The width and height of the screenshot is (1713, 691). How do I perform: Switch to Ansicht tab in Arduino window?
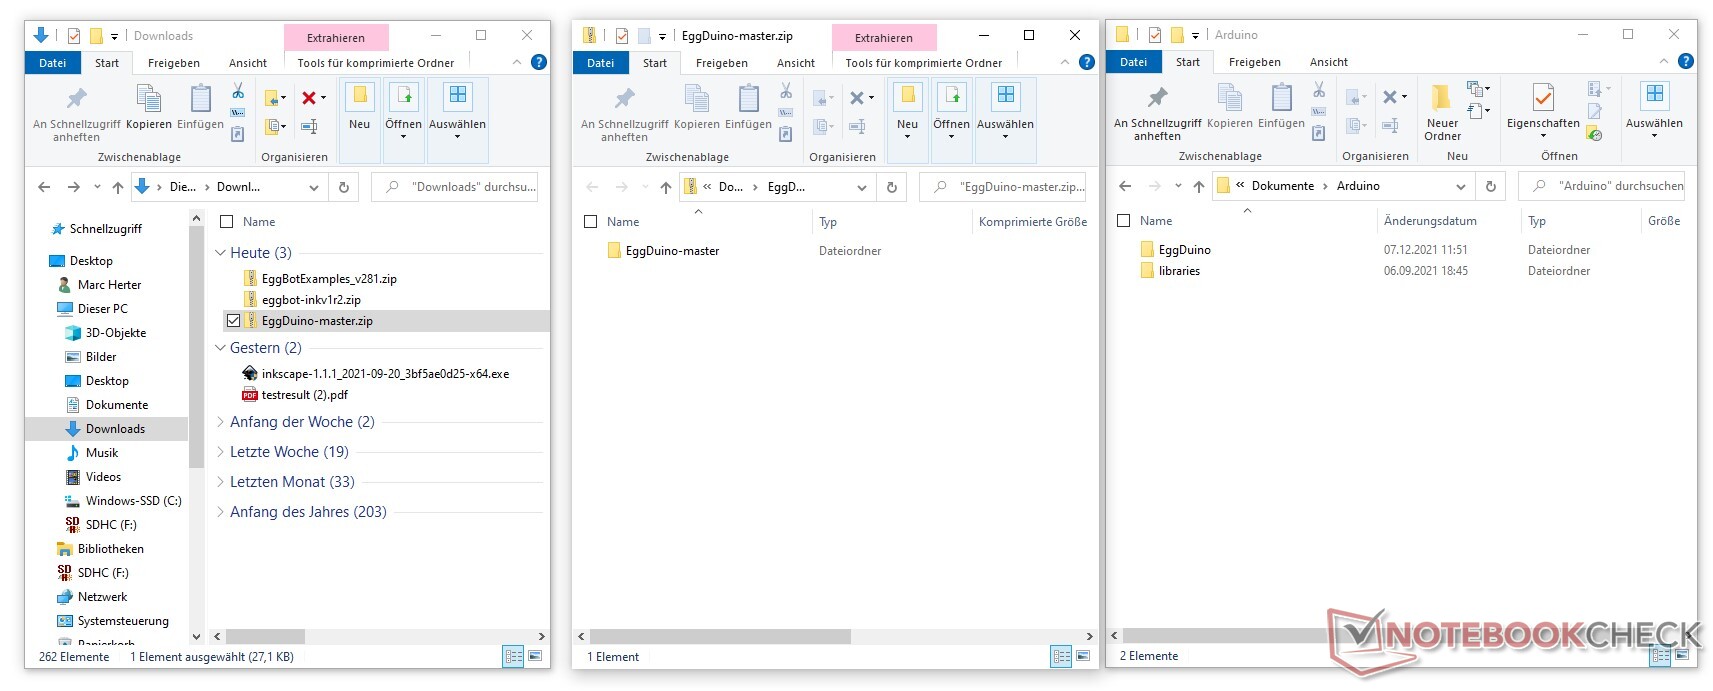coord(1328,62)
